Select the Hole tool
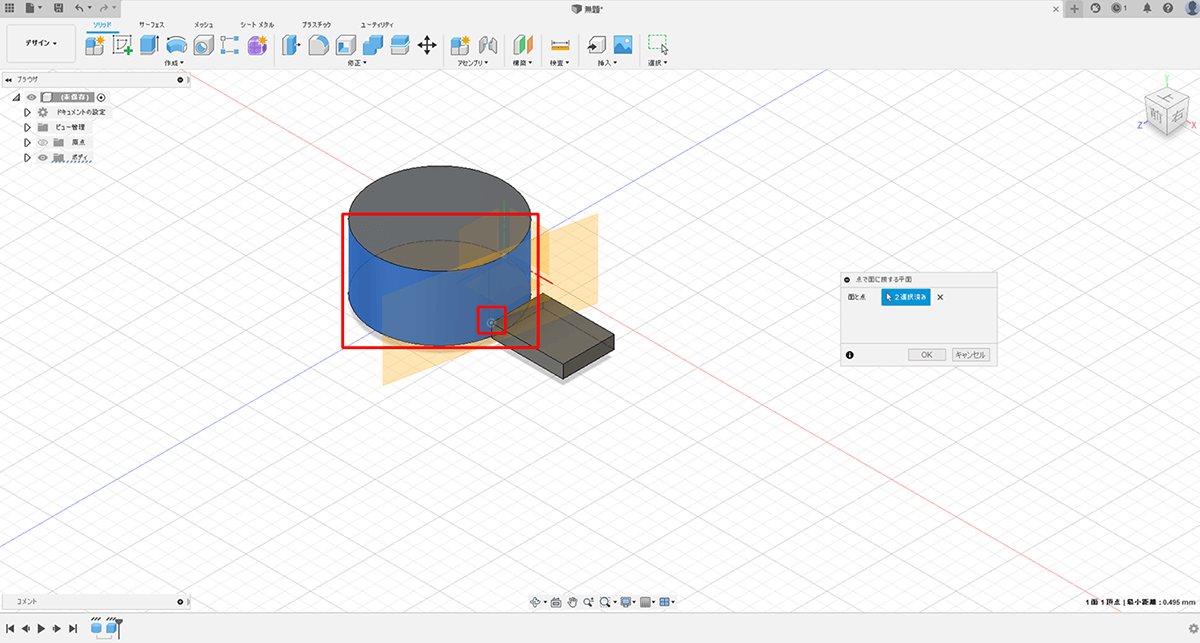This screenshot has height=643, width=1200. pyautogui.click(x=204, y=44)
